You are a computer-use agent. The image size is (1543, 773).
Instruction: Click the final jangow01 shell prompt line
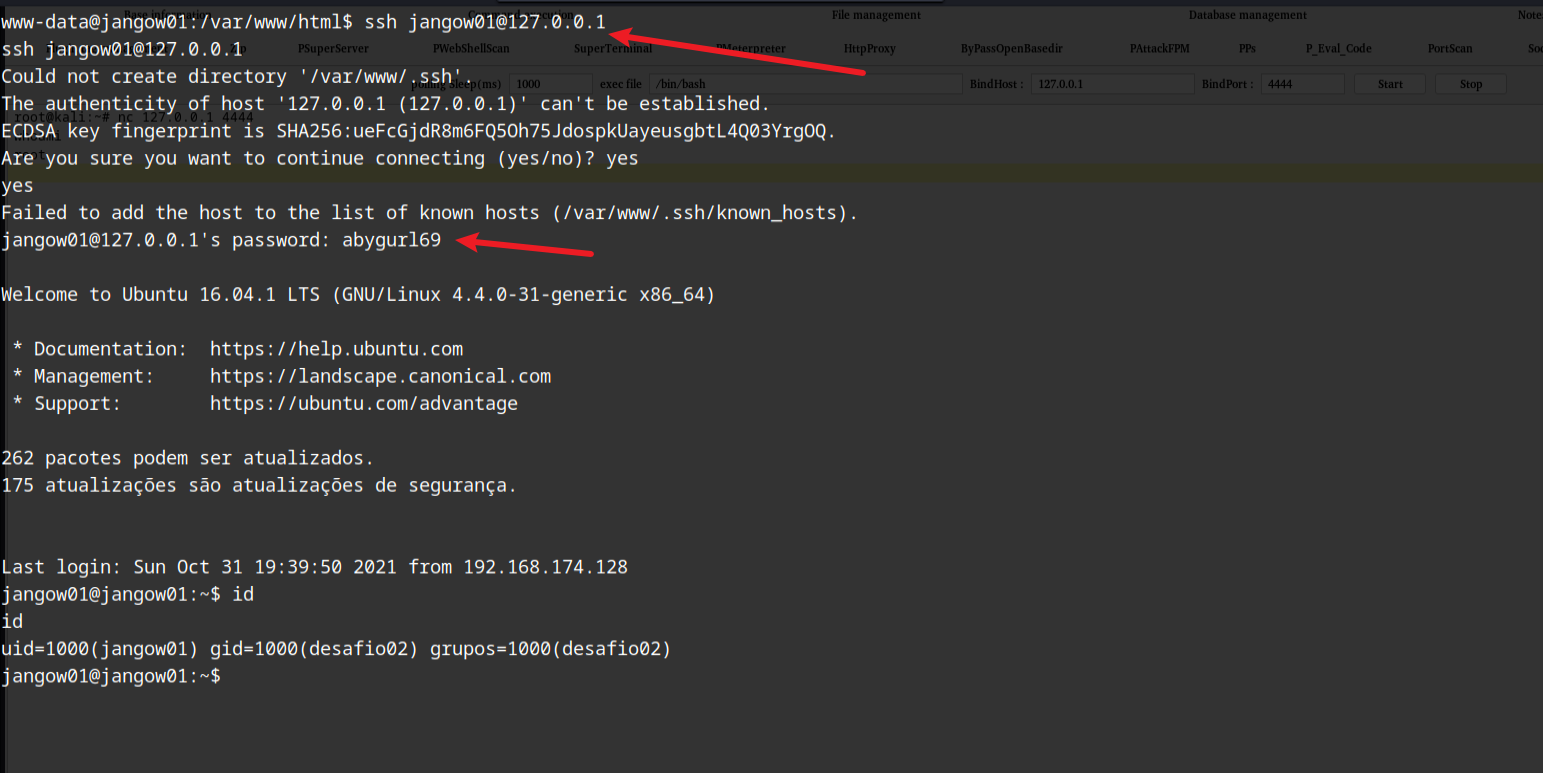coord(111,677)
